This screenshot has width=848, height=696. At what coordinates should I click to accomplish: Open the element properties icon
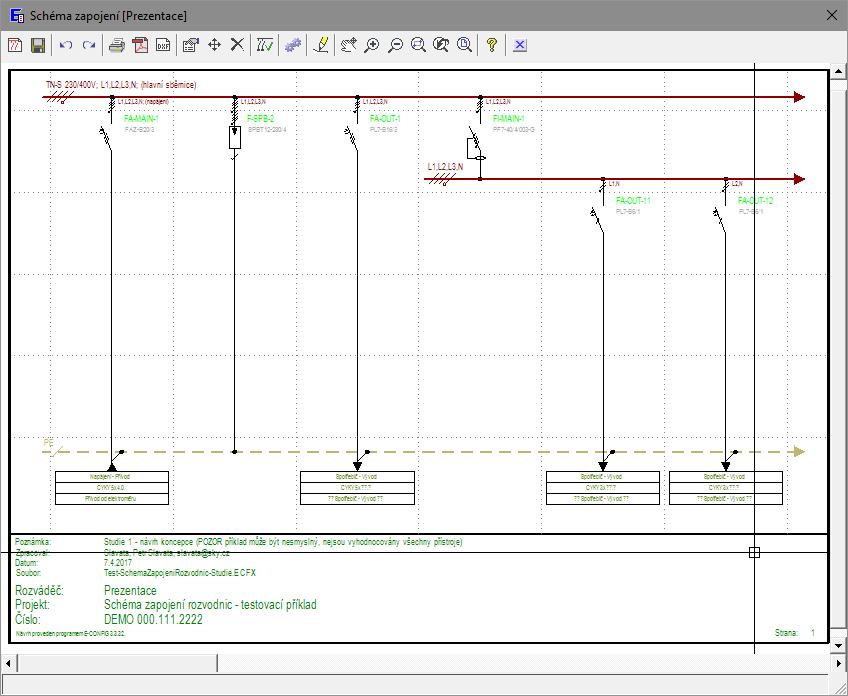point(191,45)
